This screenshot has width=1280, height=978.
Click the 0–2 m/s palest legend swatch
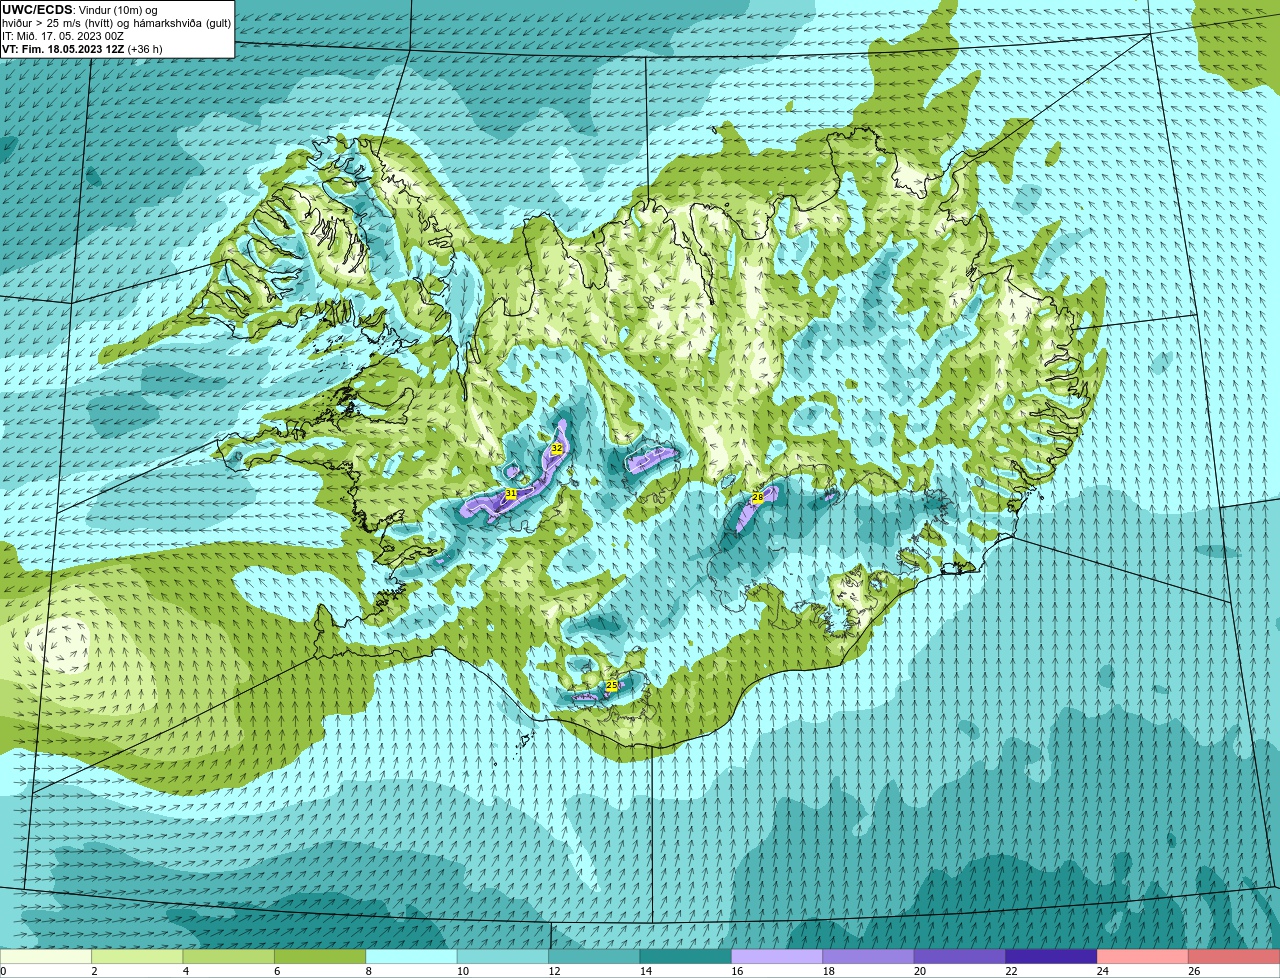46,956
